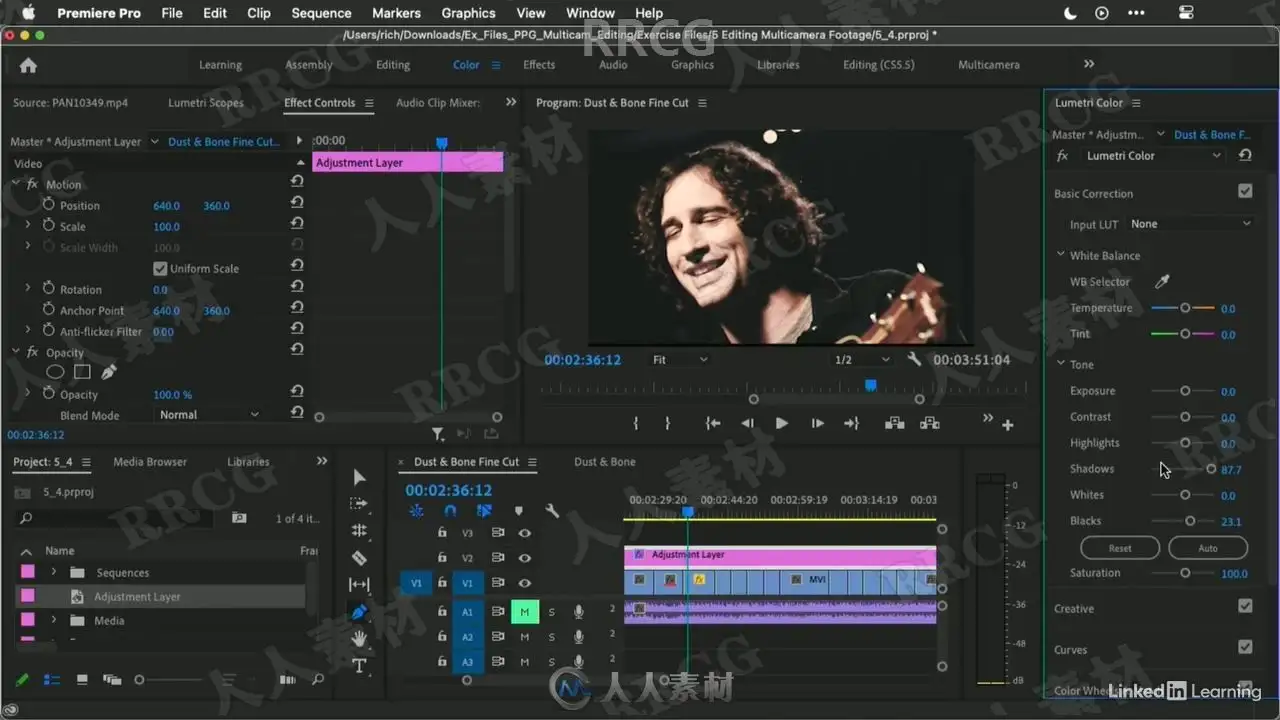
Task: Add a marker in the timeline
Action: click(x=518, y=511)
